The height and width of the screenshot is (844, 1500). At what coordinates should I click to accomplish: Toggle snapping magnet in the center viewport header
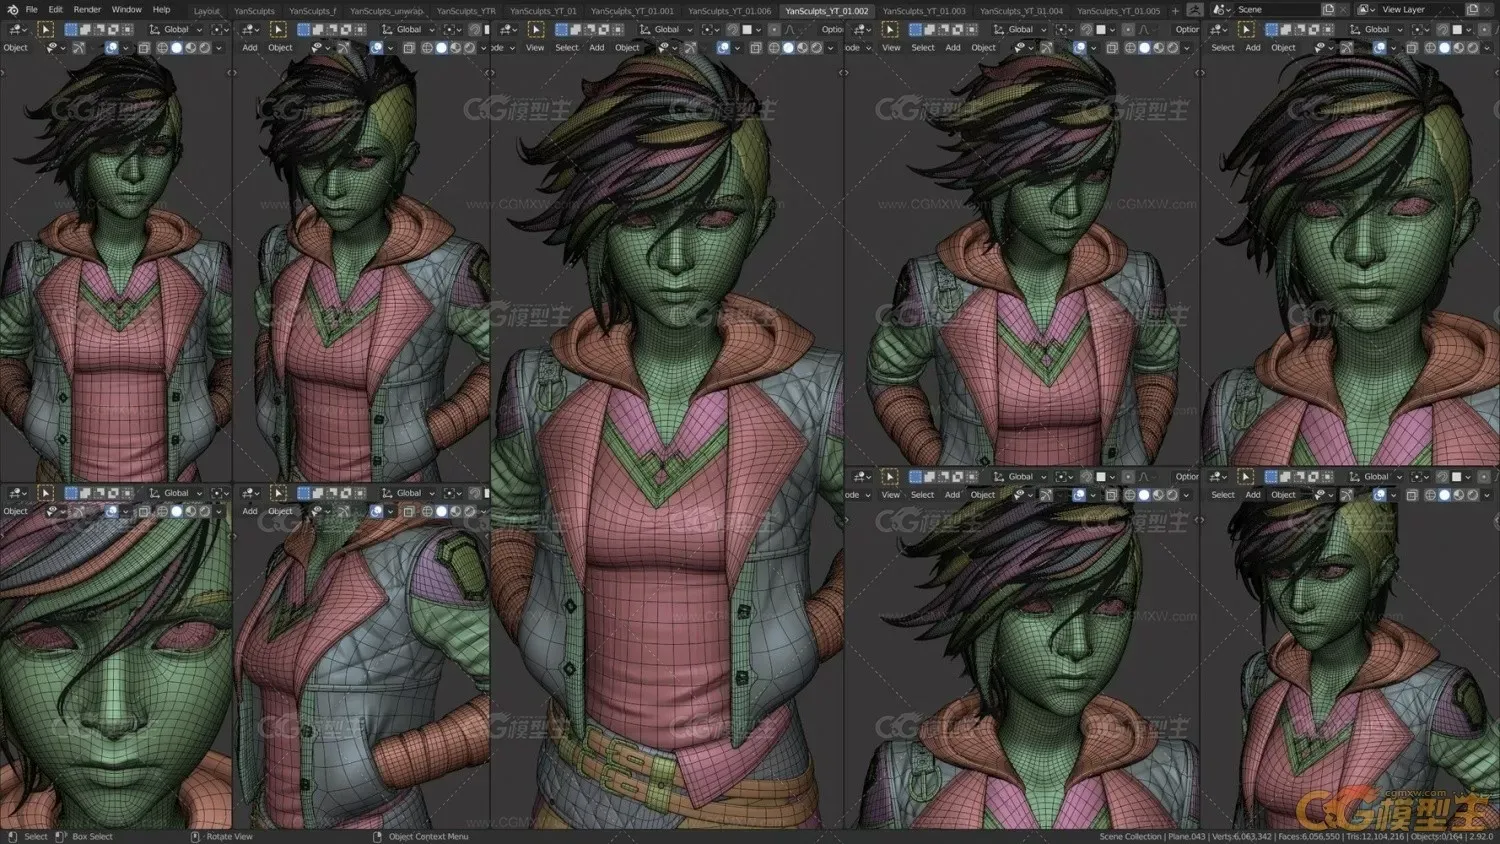tap(733, 30)
